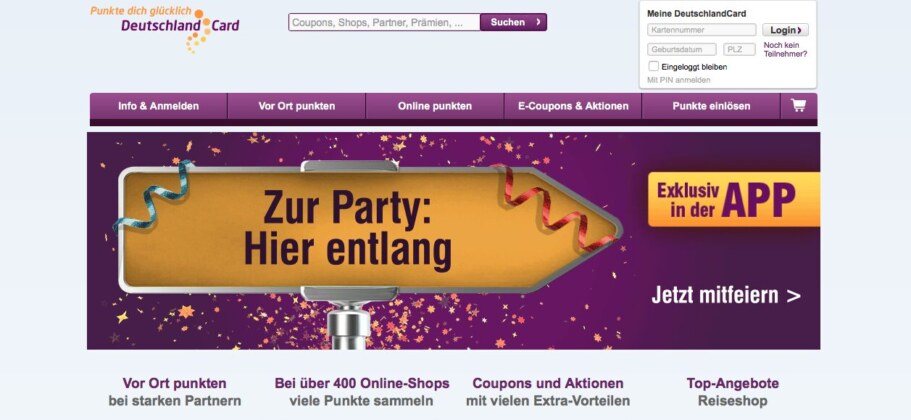Image resolution: width=911 pixels, height=420 pixels.
Task: Click the Jetzt mitfeiern banner link
Action: point(726,295)
